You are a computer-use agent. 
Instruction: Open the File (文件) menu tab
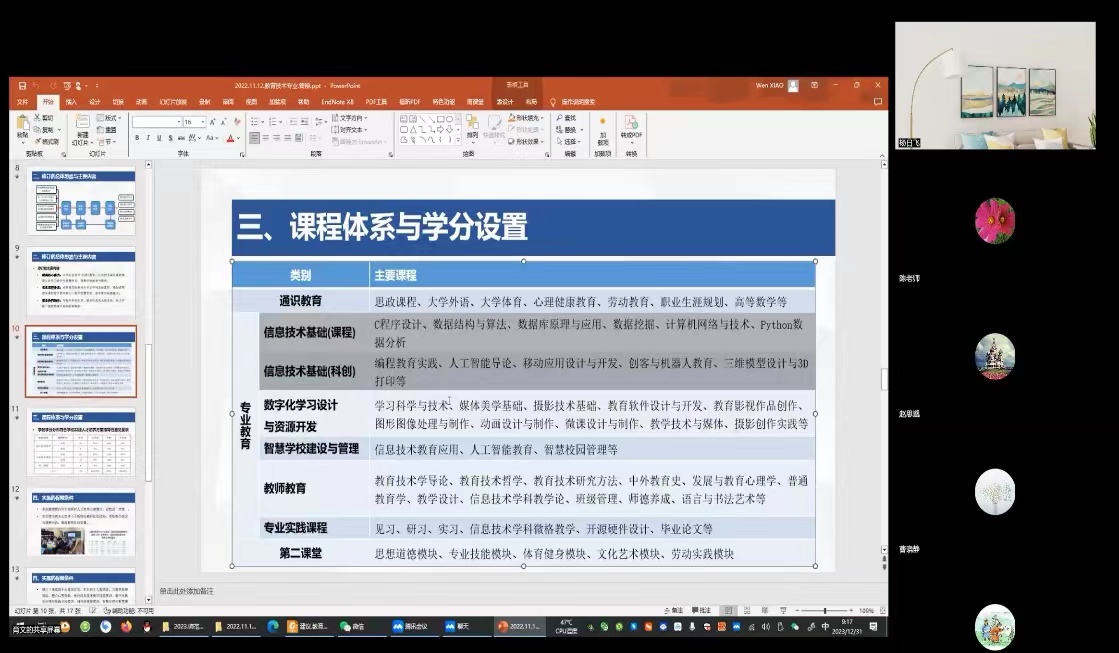(x=23, y=101)
